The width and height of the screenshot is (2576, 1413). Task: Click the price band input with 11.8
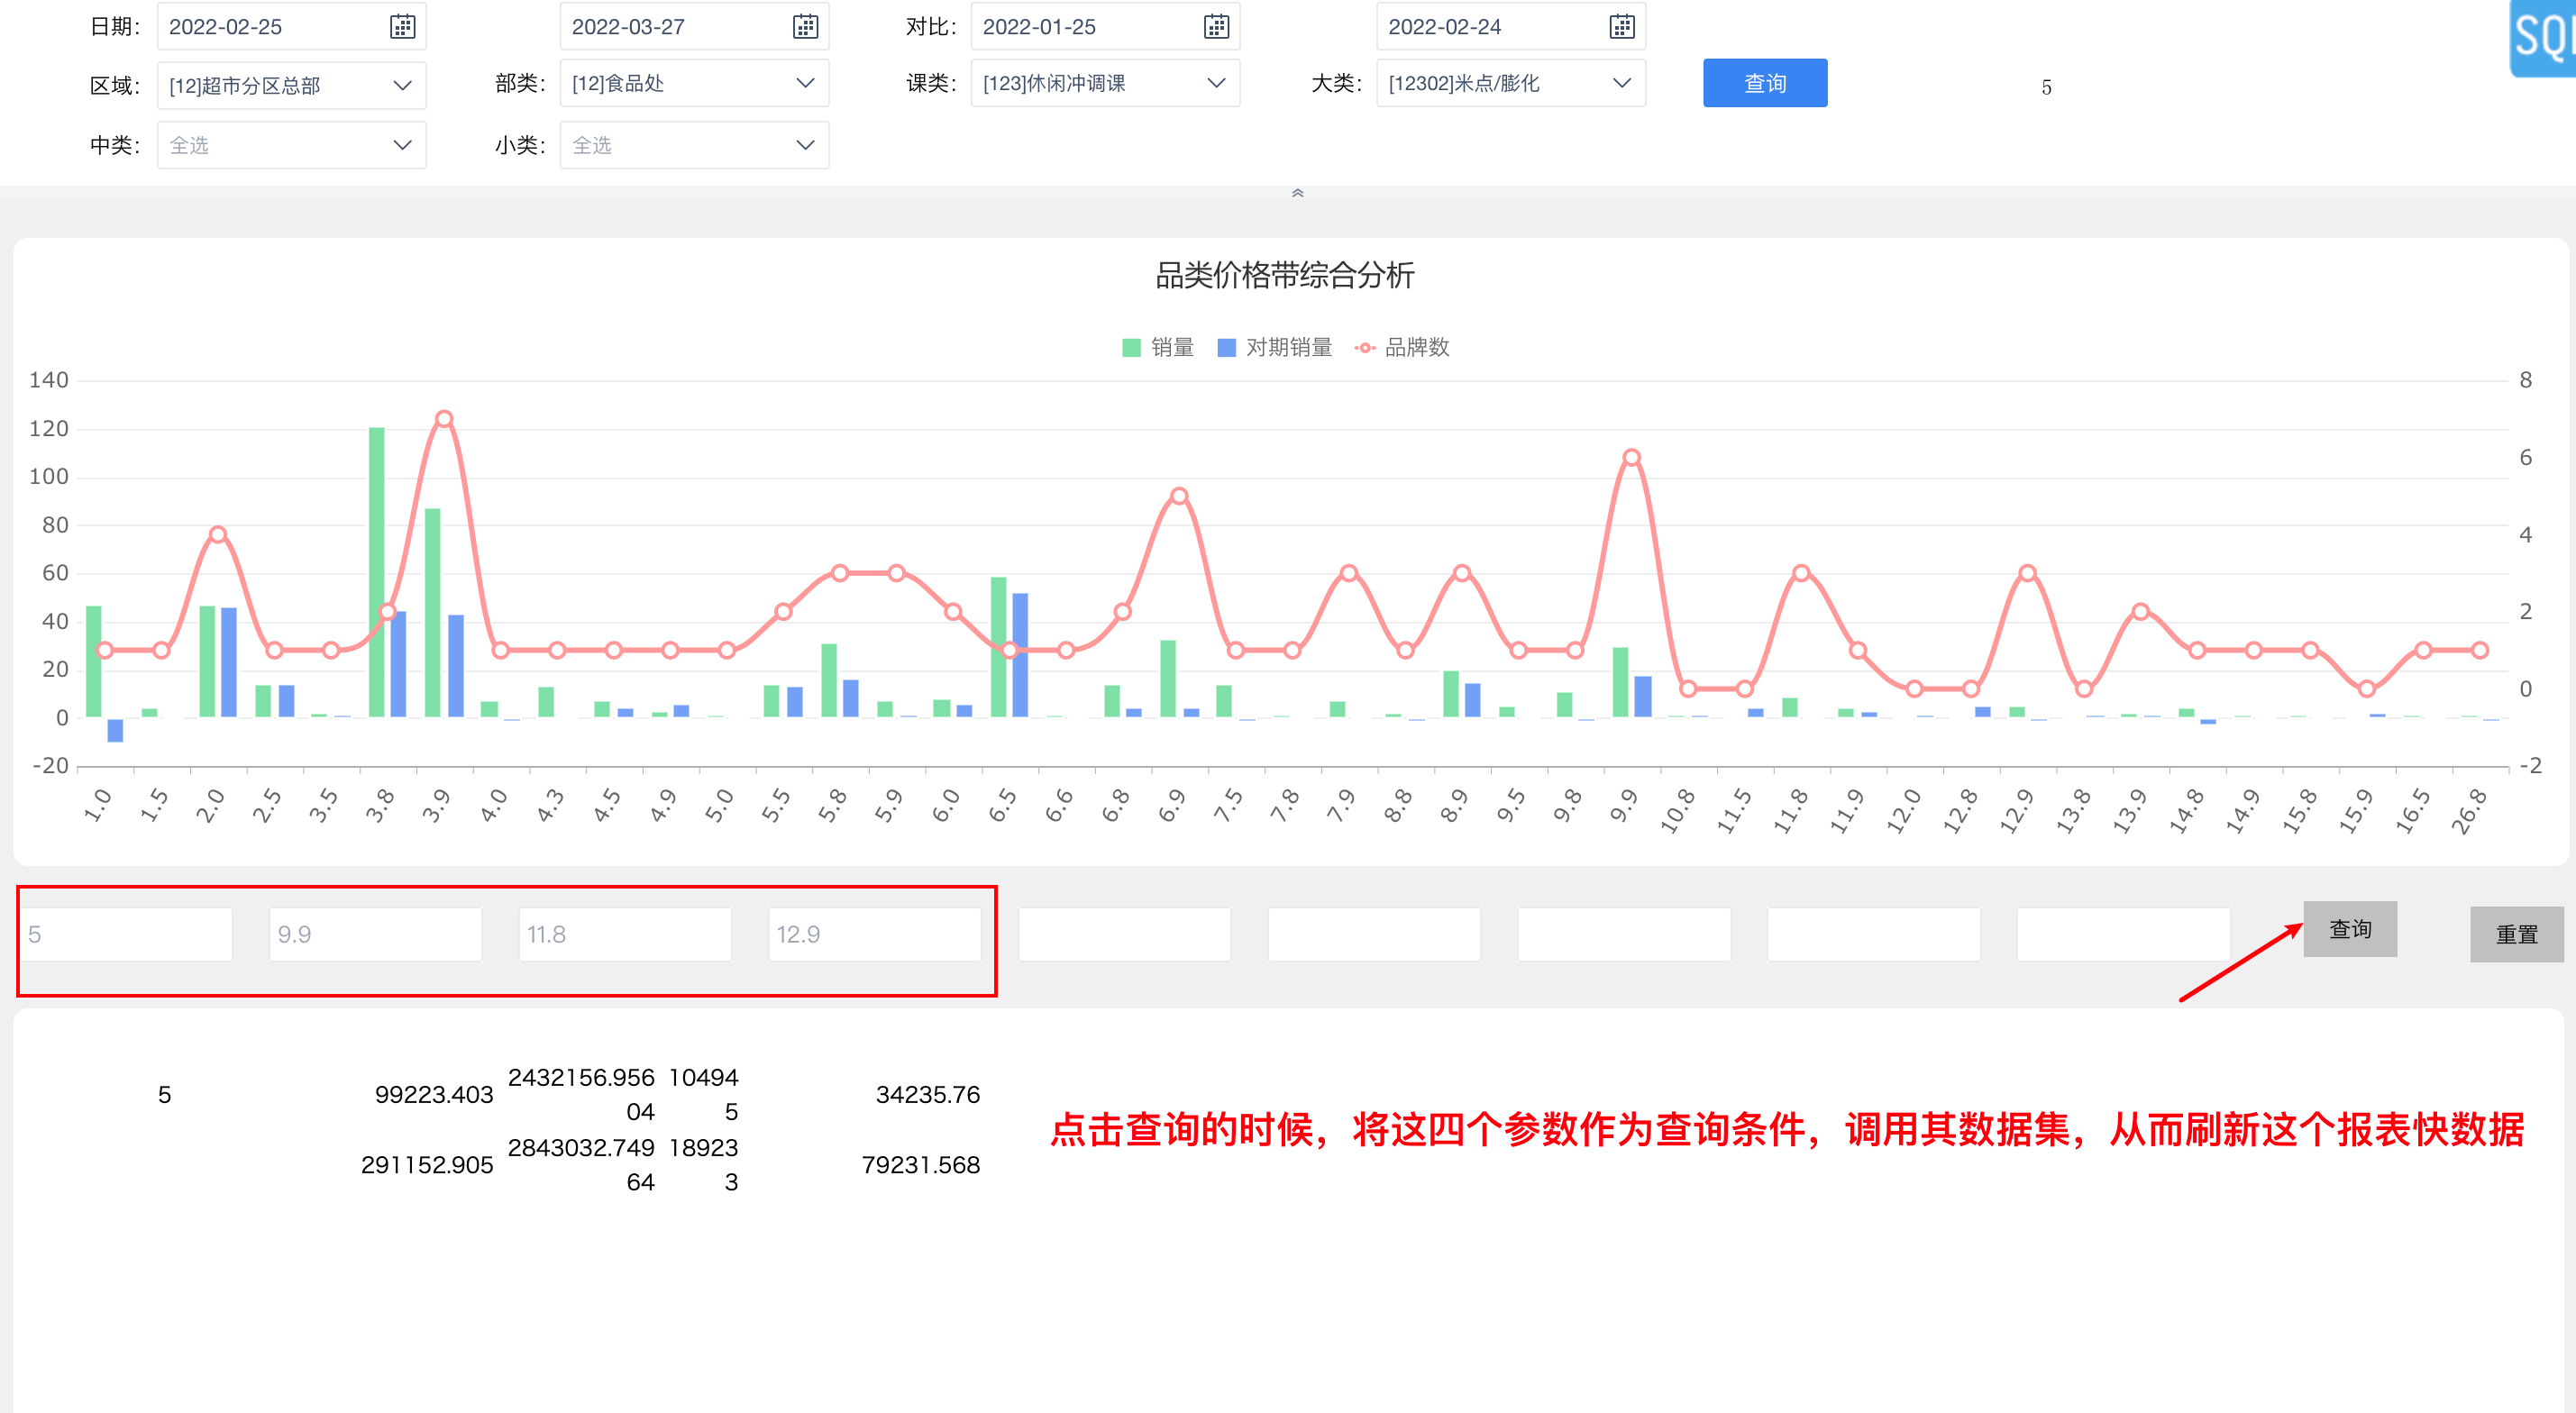coord(625,934)
